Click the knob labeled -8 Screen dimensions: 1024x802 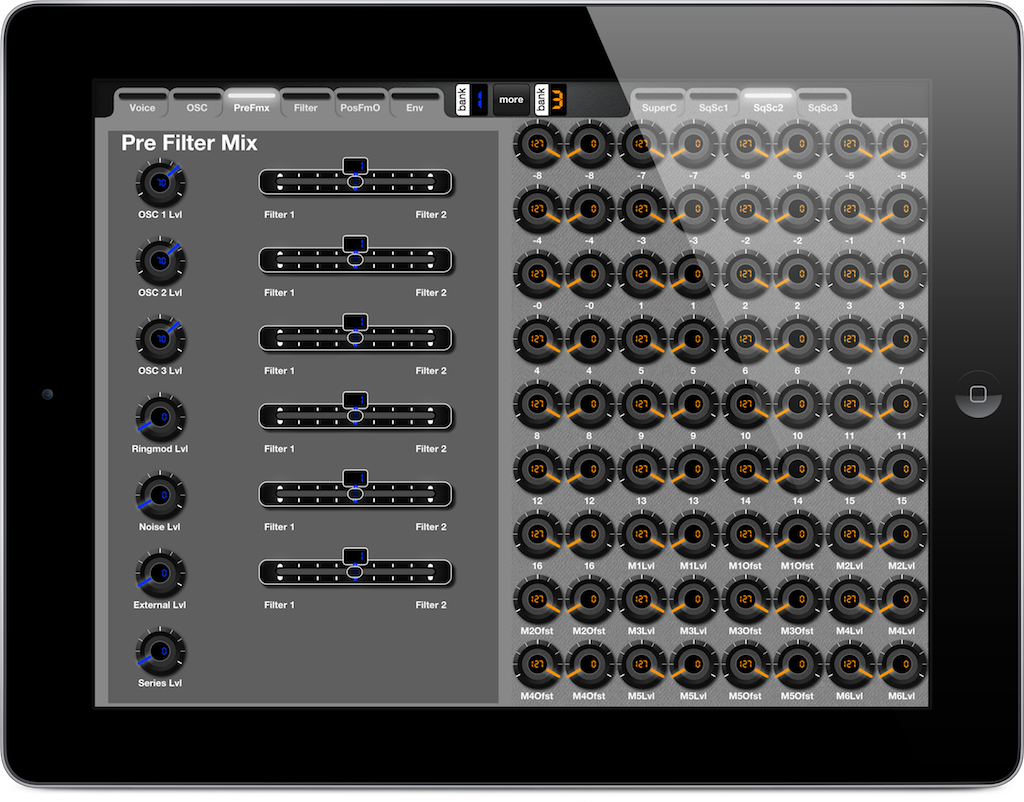[537, 144]
